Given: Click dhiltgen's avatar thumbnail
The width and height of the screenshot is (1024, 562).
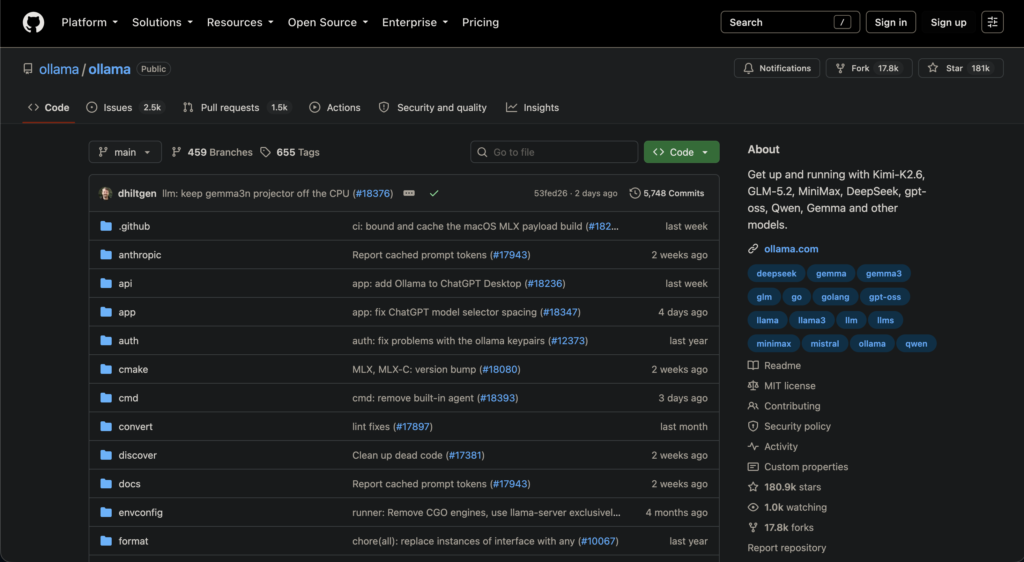Looking at the screenshot, I should (x=105, y=193).
